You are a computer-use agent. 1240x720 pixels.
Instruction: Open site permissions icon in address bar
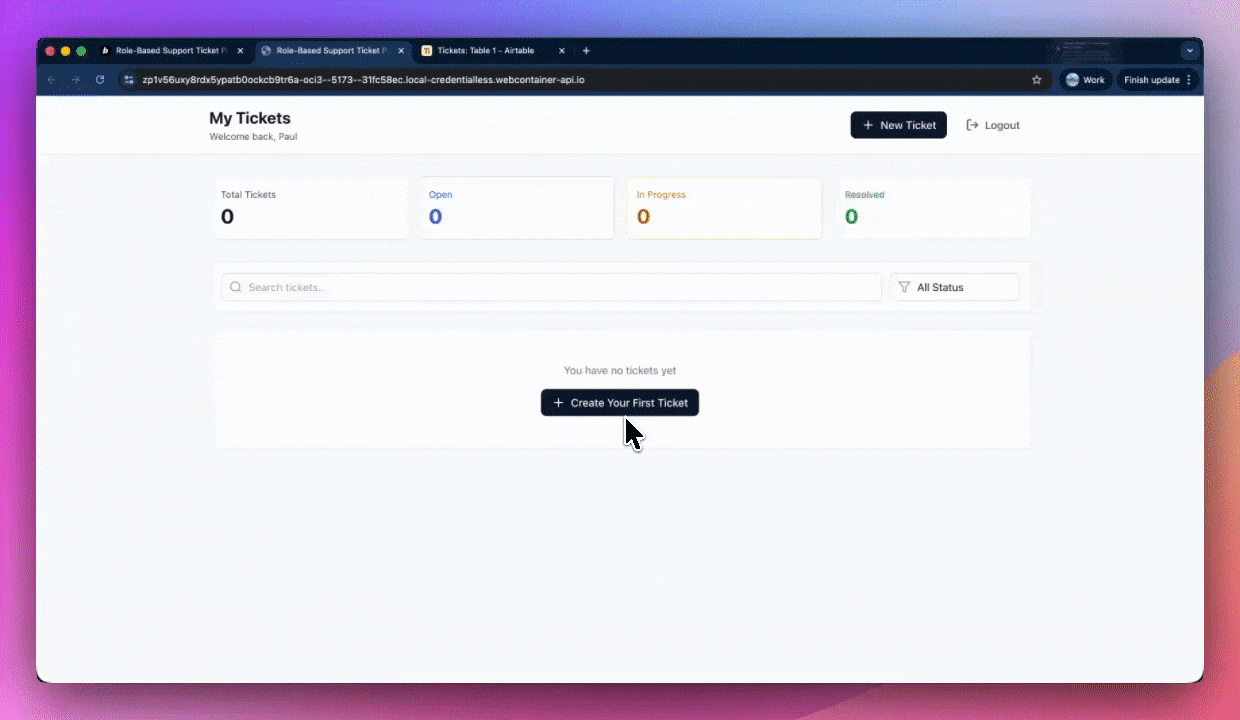(x=129, y=80)
